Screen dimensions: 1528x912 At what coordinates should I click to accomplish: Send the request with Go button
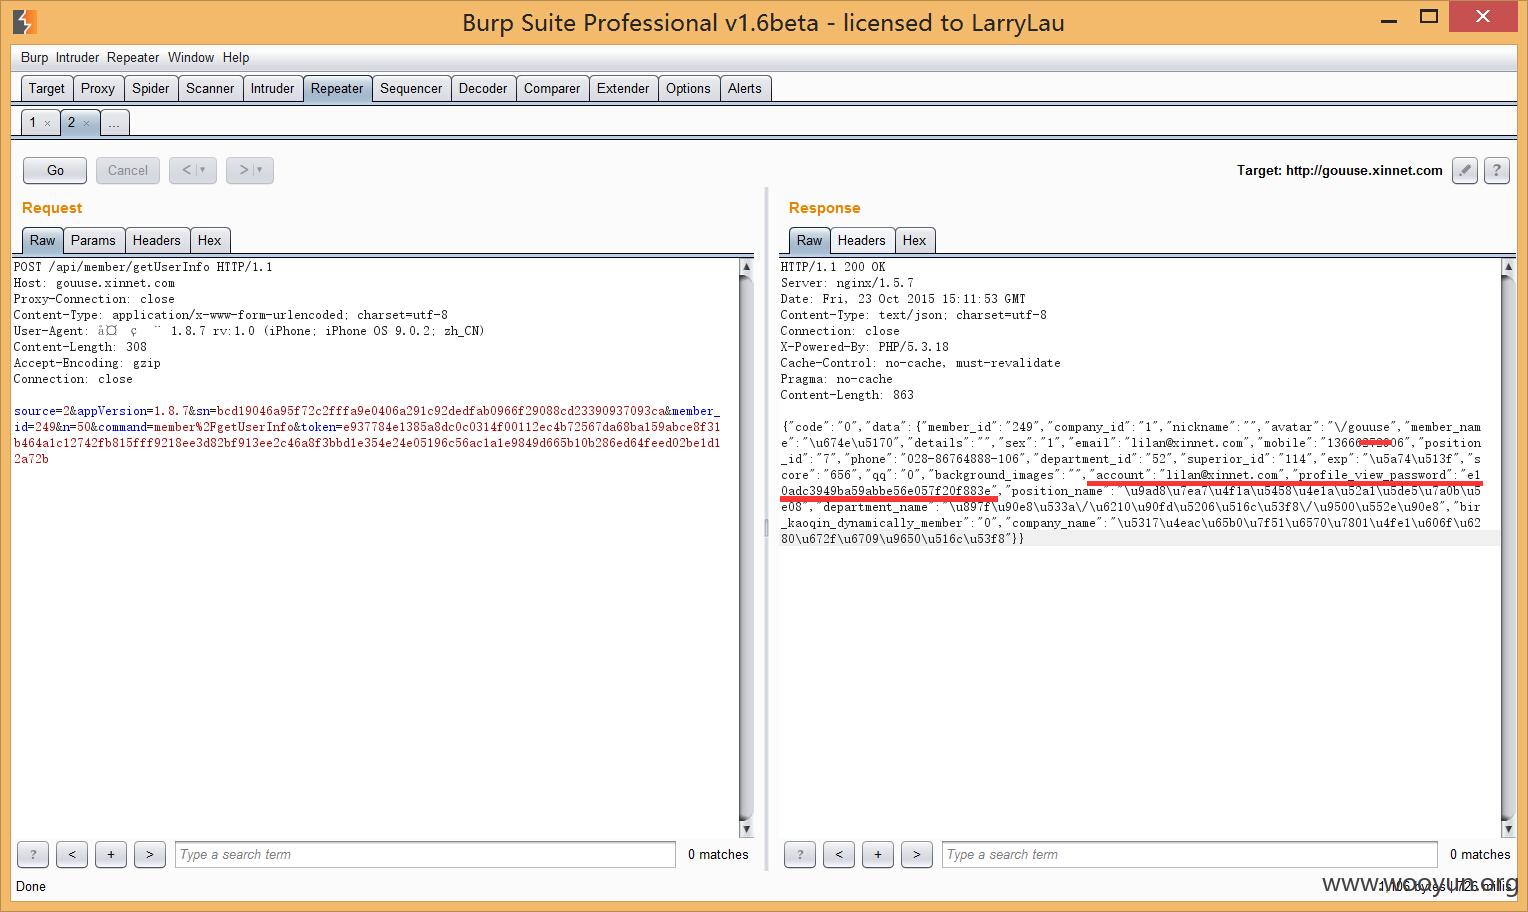pos(55,170)
